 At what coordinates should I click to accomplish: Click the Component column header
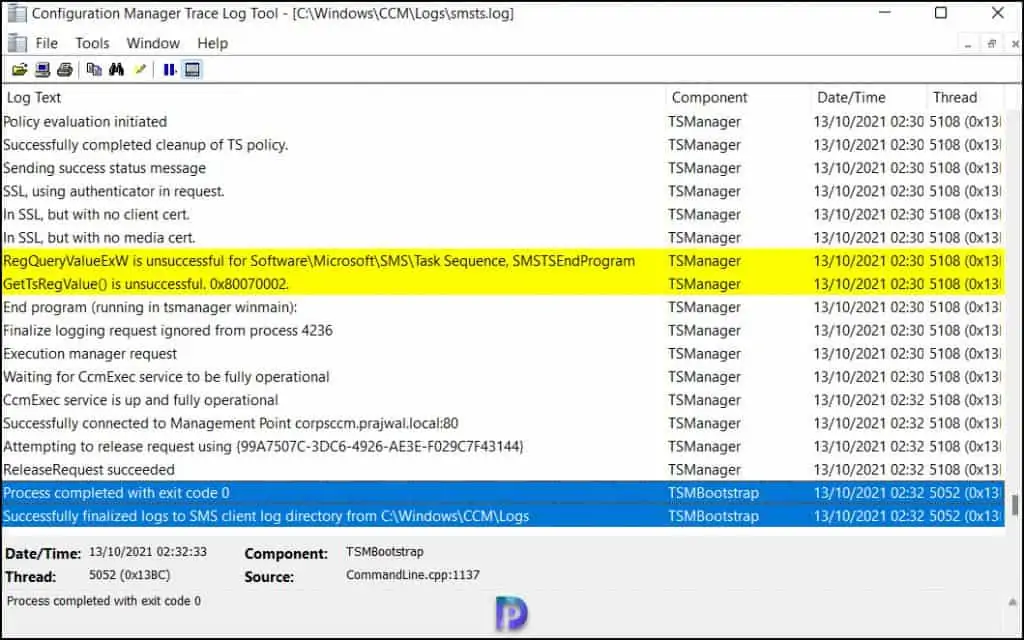(738, 97)
